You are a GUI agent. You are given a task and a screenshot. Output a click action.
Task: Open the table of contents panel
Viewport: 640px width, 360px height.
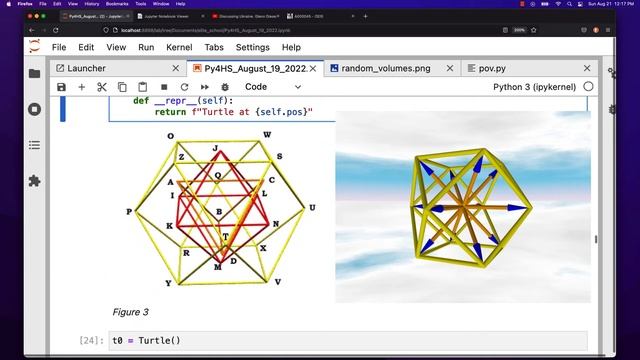[x=35, y=145]
